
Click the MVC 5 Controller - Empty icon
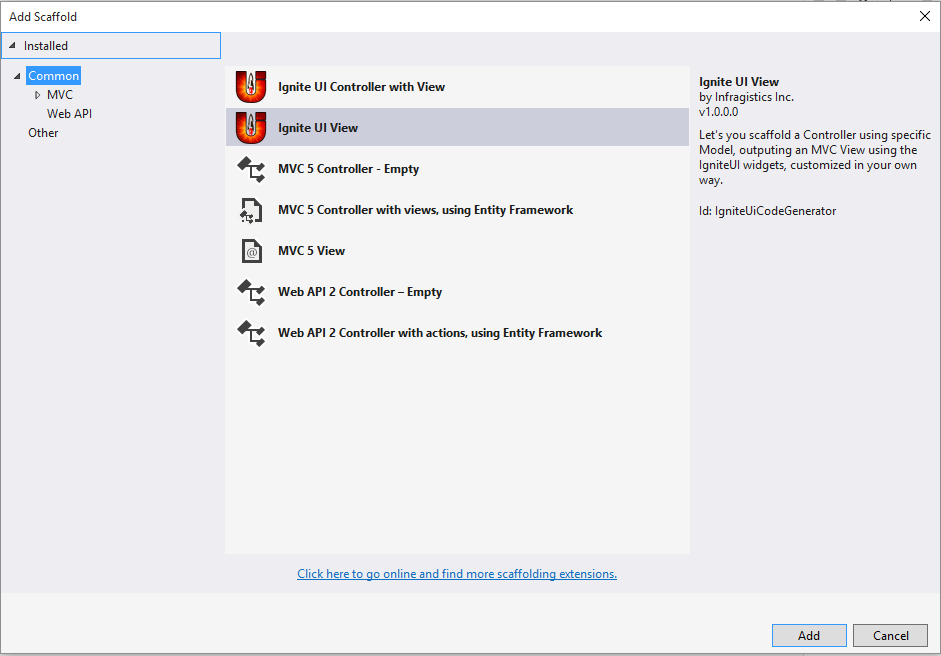pos(250,169)
